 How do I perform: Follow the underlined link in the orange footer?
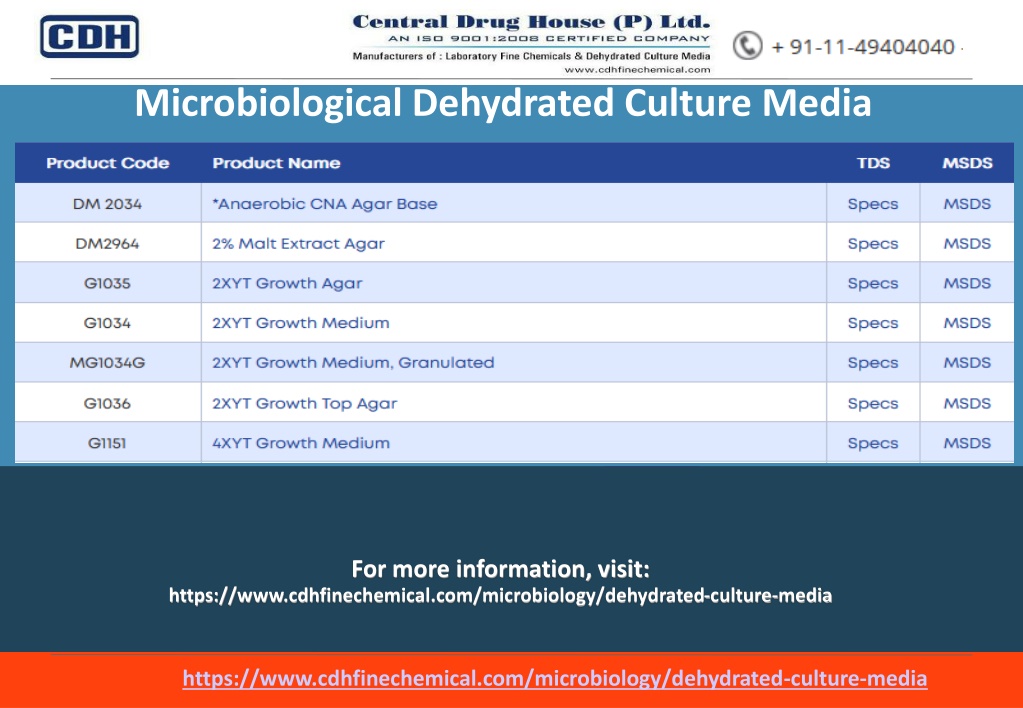click(x=555, y=679)
